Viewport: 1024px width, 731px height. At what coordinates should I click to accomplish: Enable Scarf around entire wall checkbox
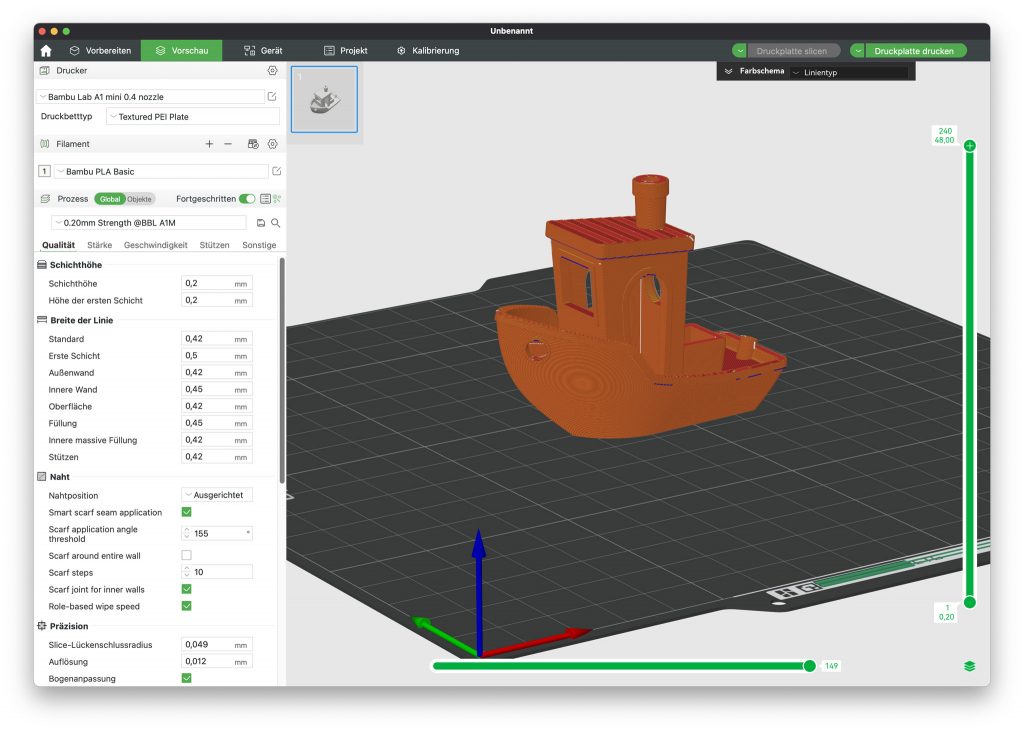[x=186, y=555]
